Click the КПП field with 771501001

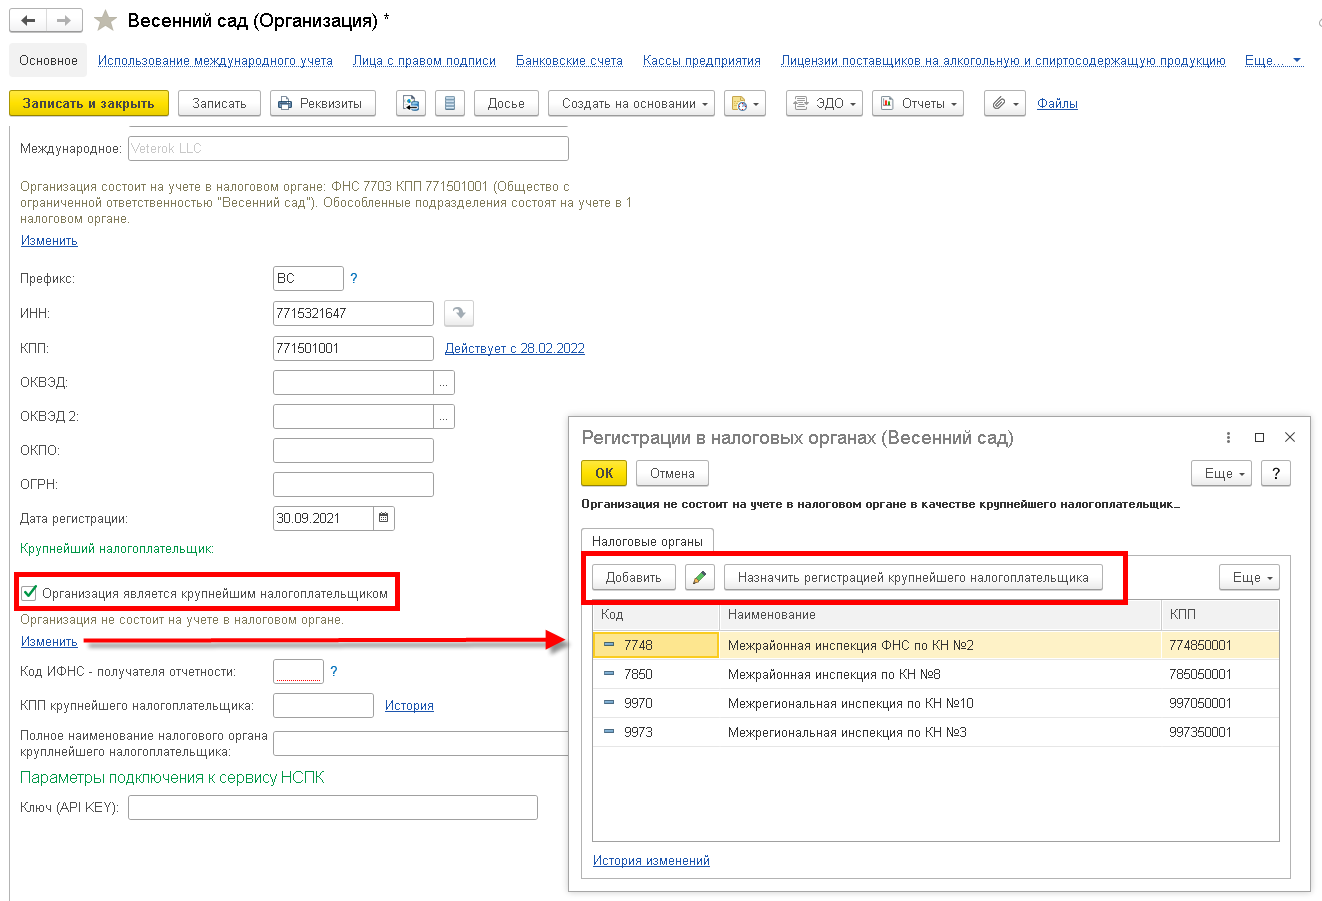(353, 348)
